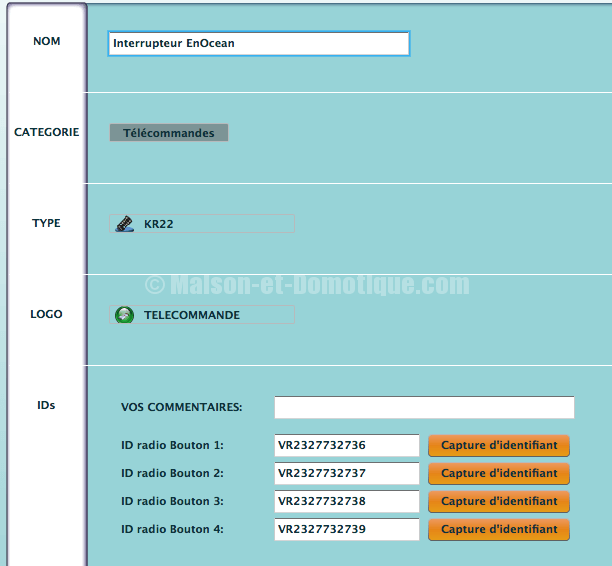Capture identifier for Bouton 2
The width and height of the screenshot is (612, 566).
point(499,473)
